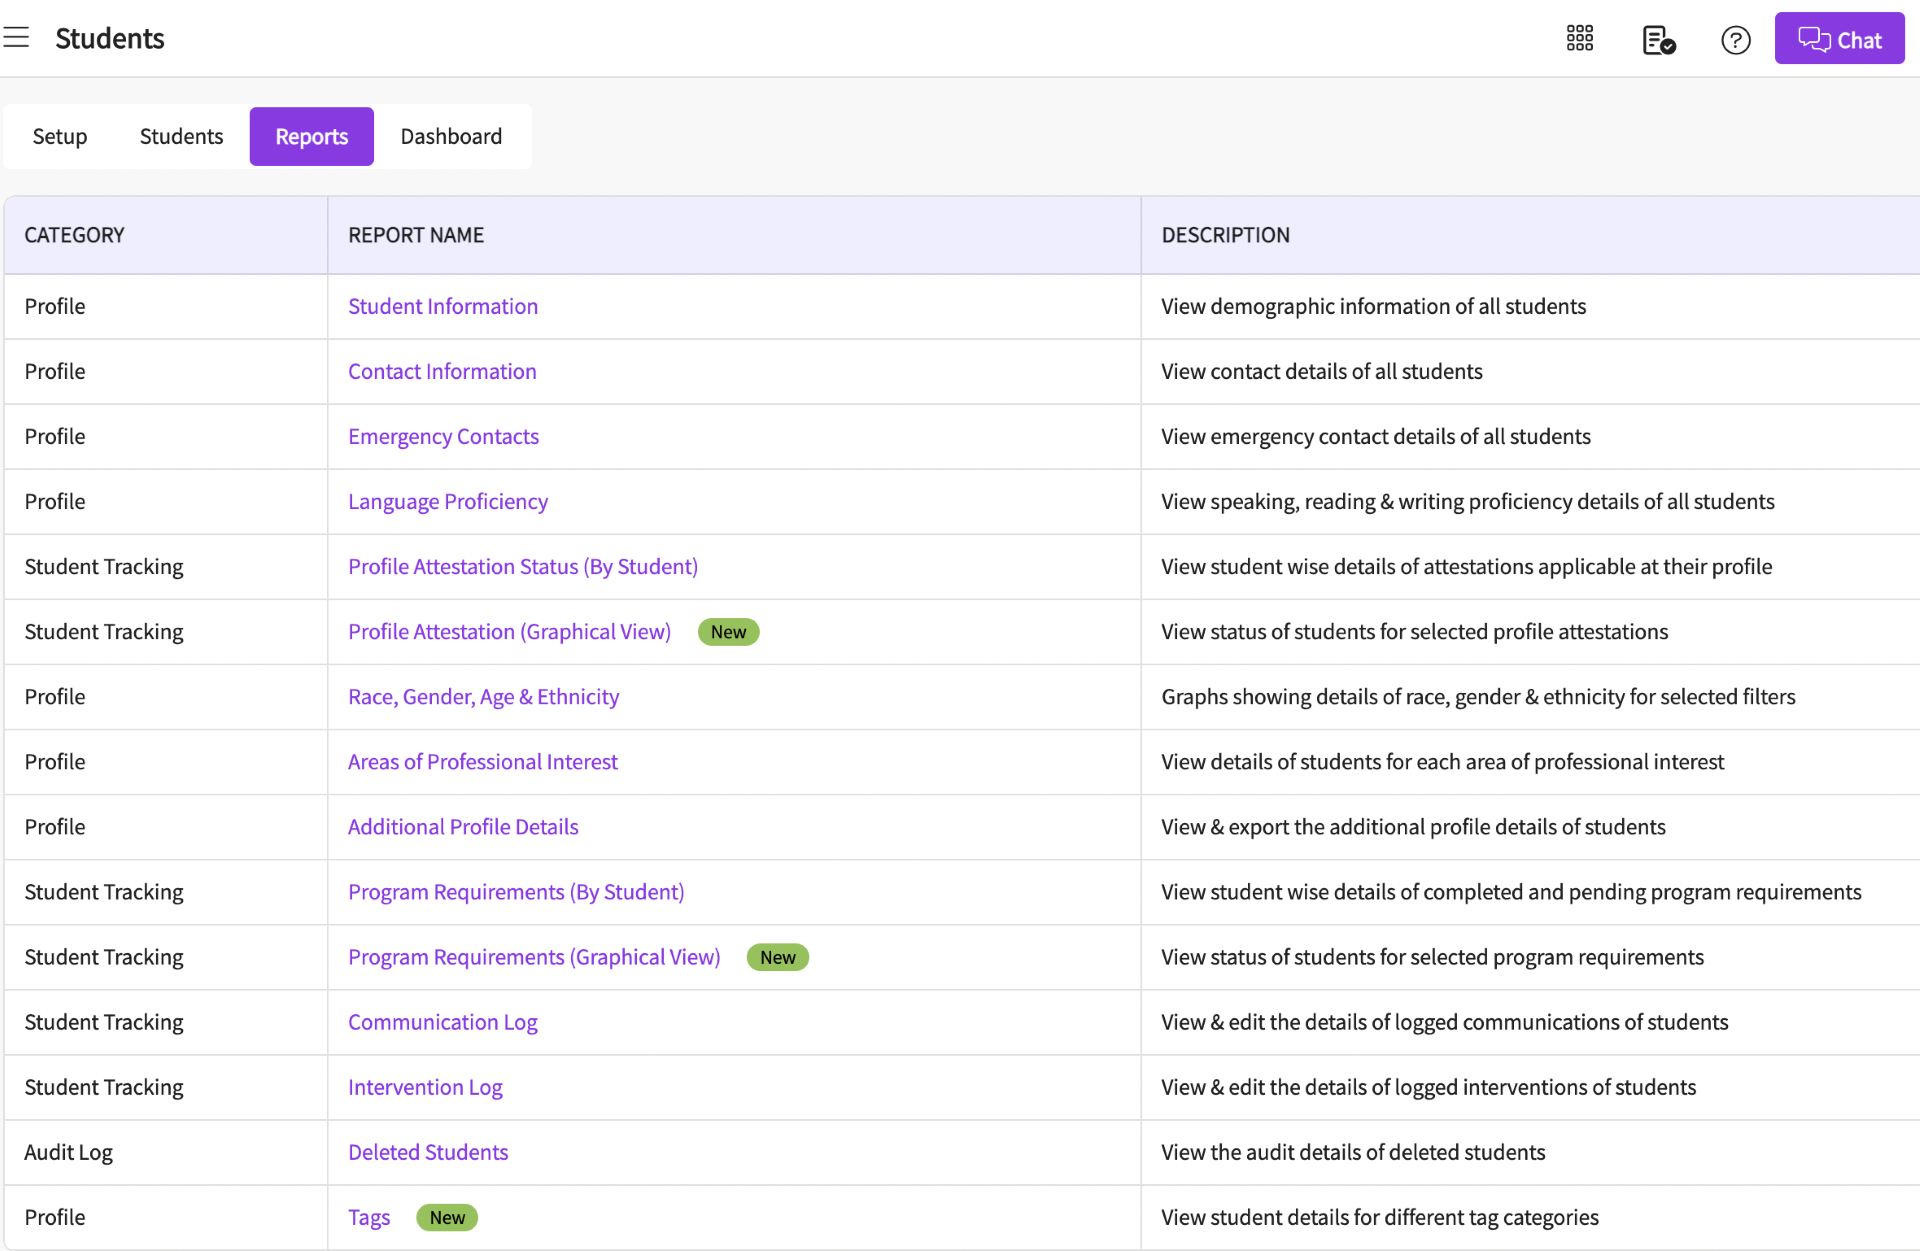Open Language Proficiency report
1920x1251 pixels.
coord(447,501)
